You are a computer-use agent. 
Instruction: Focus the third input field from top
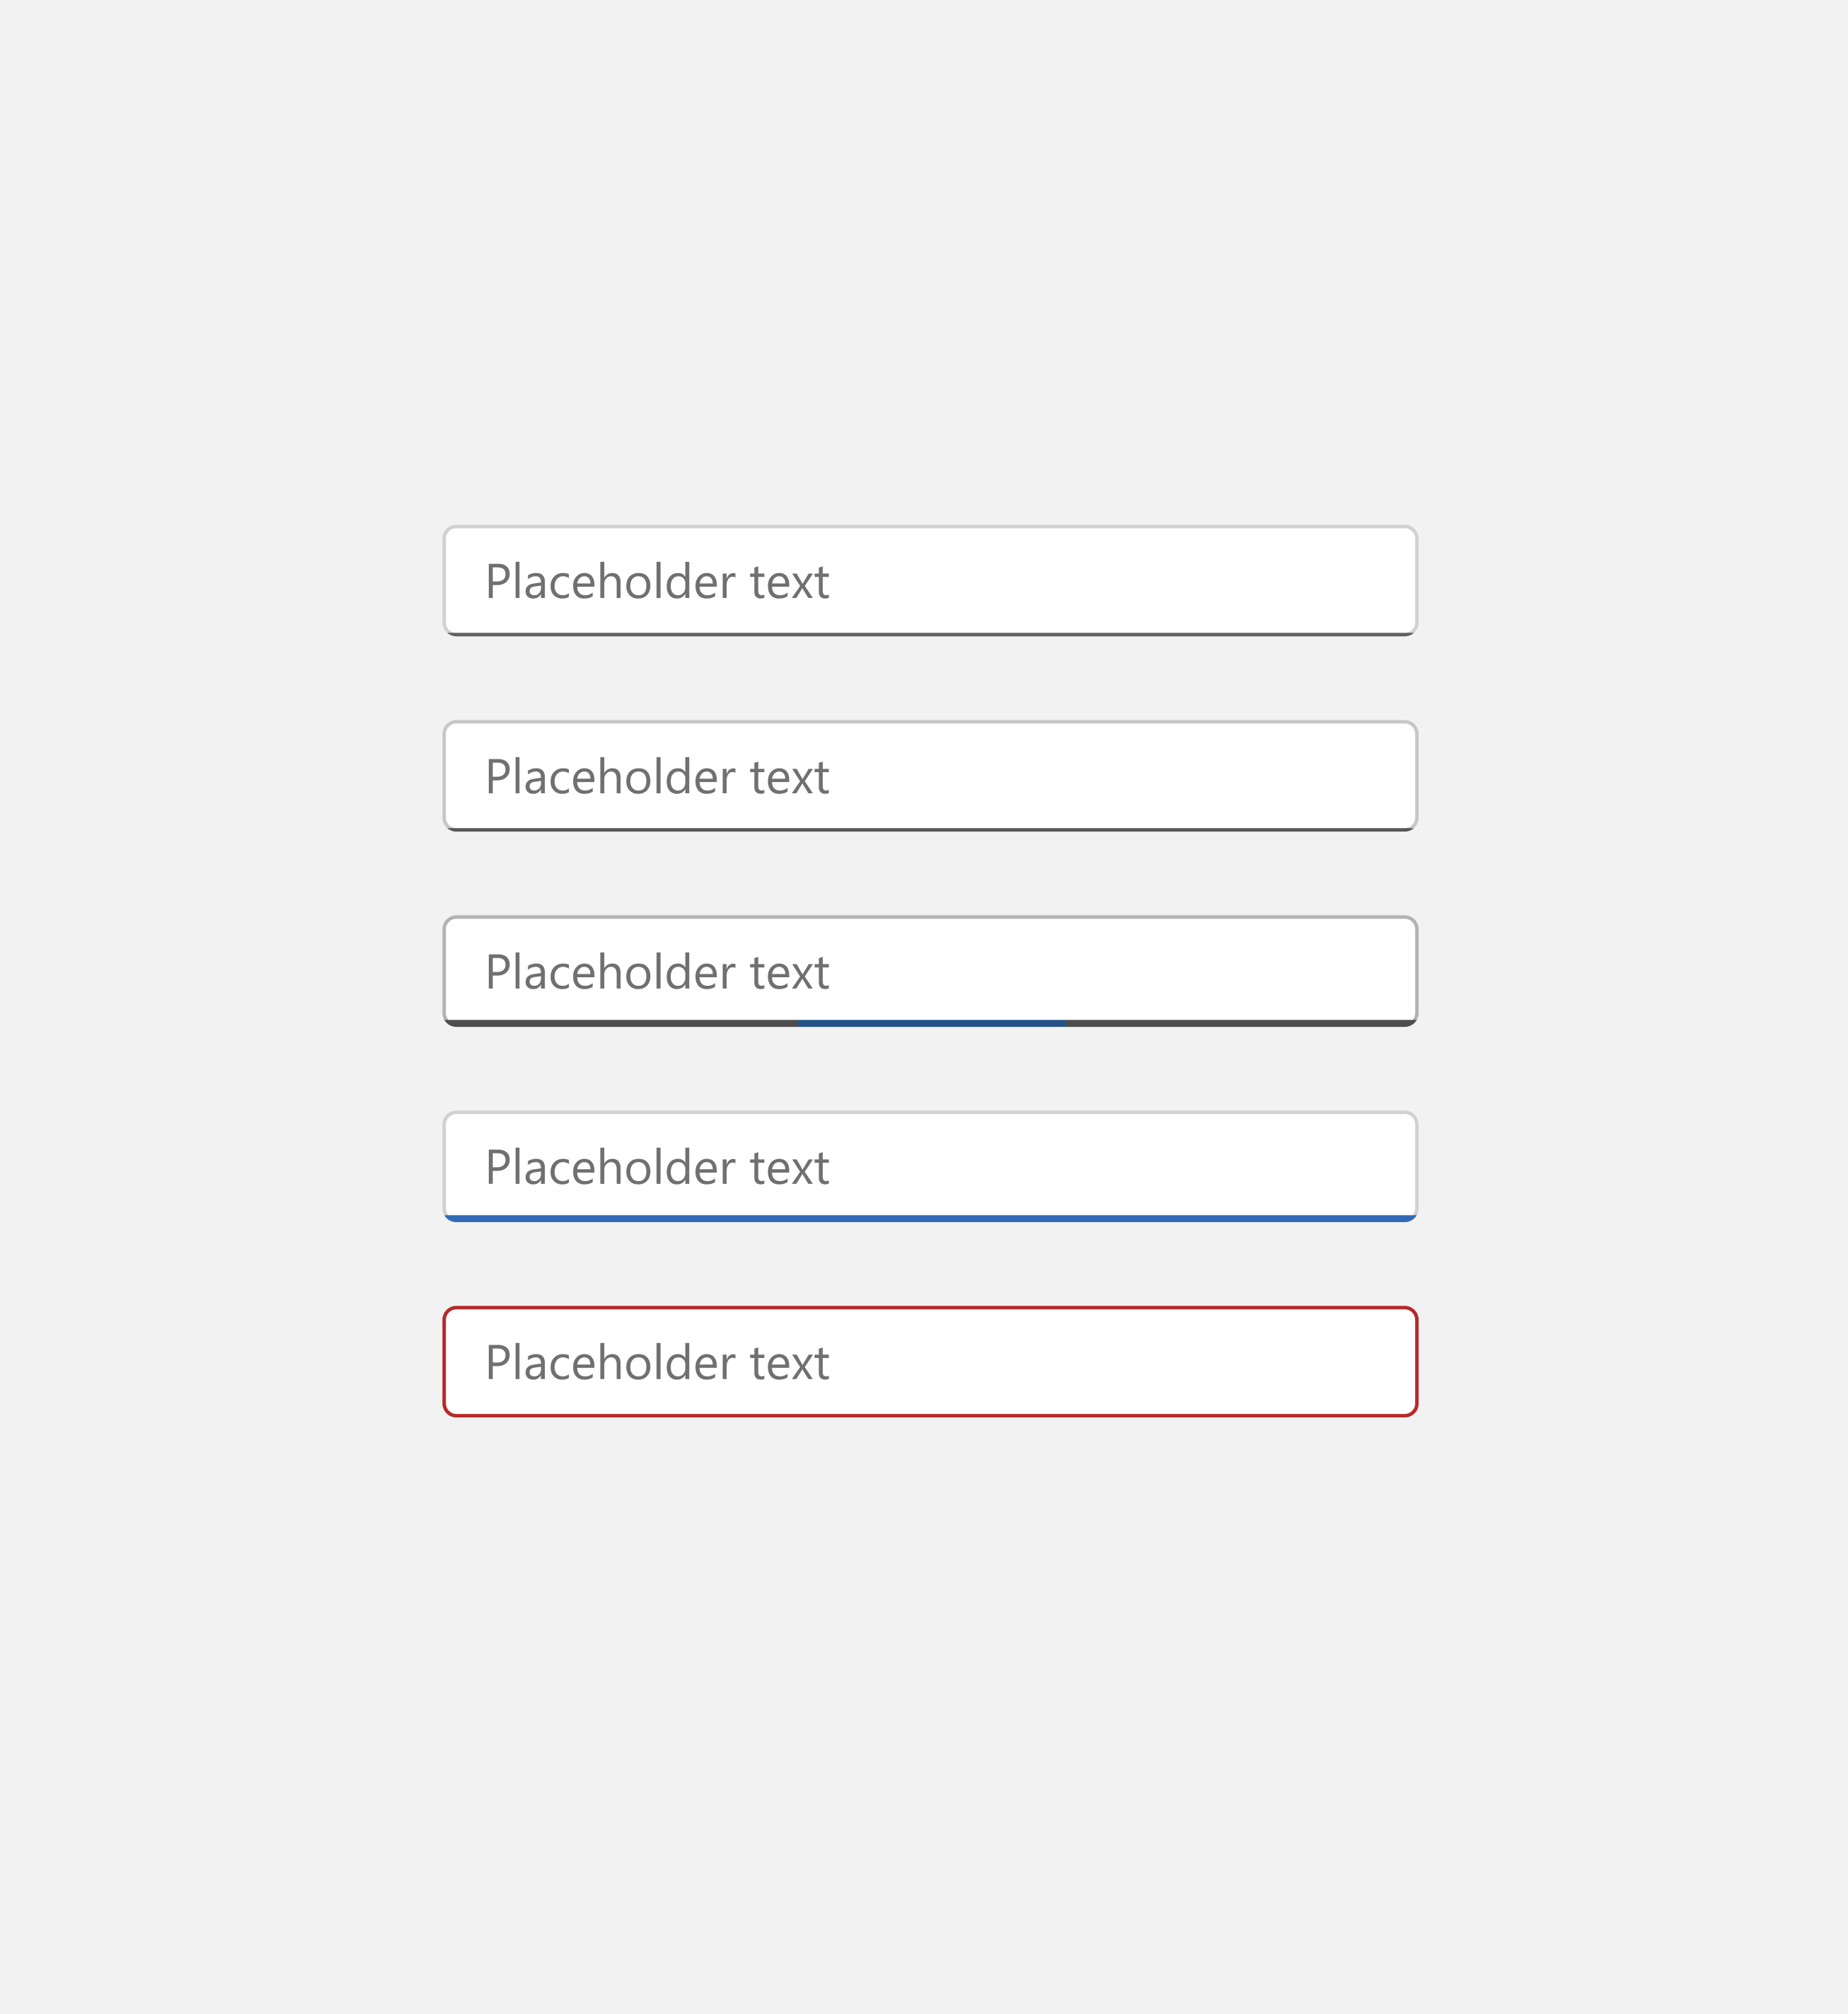coord(930,971)
